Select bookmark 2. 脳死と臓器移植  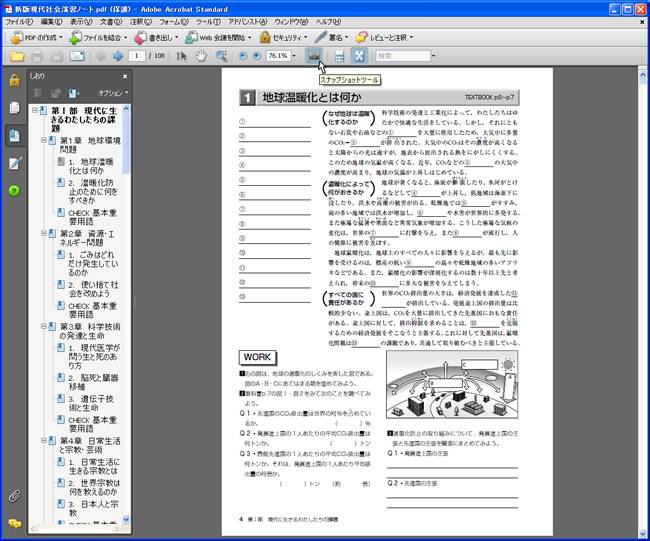(x=93, y=382)
